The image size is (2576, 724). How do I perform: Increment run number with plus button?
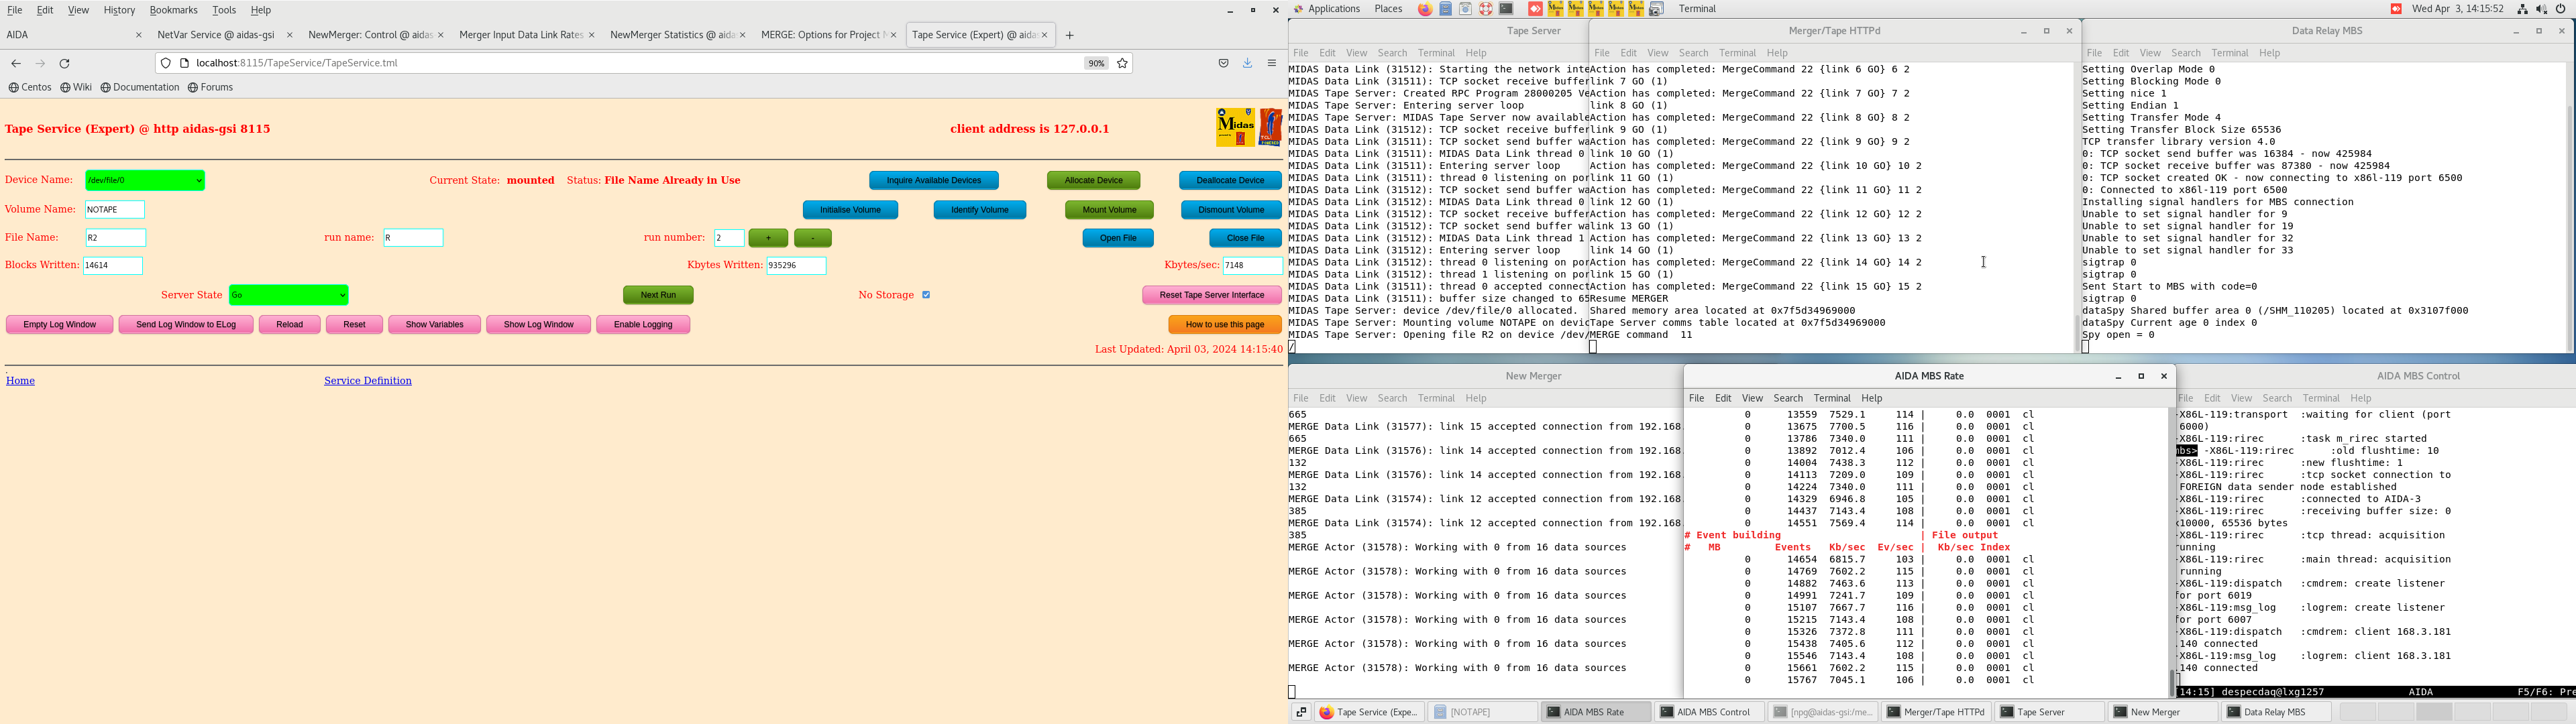pos(768,238)
